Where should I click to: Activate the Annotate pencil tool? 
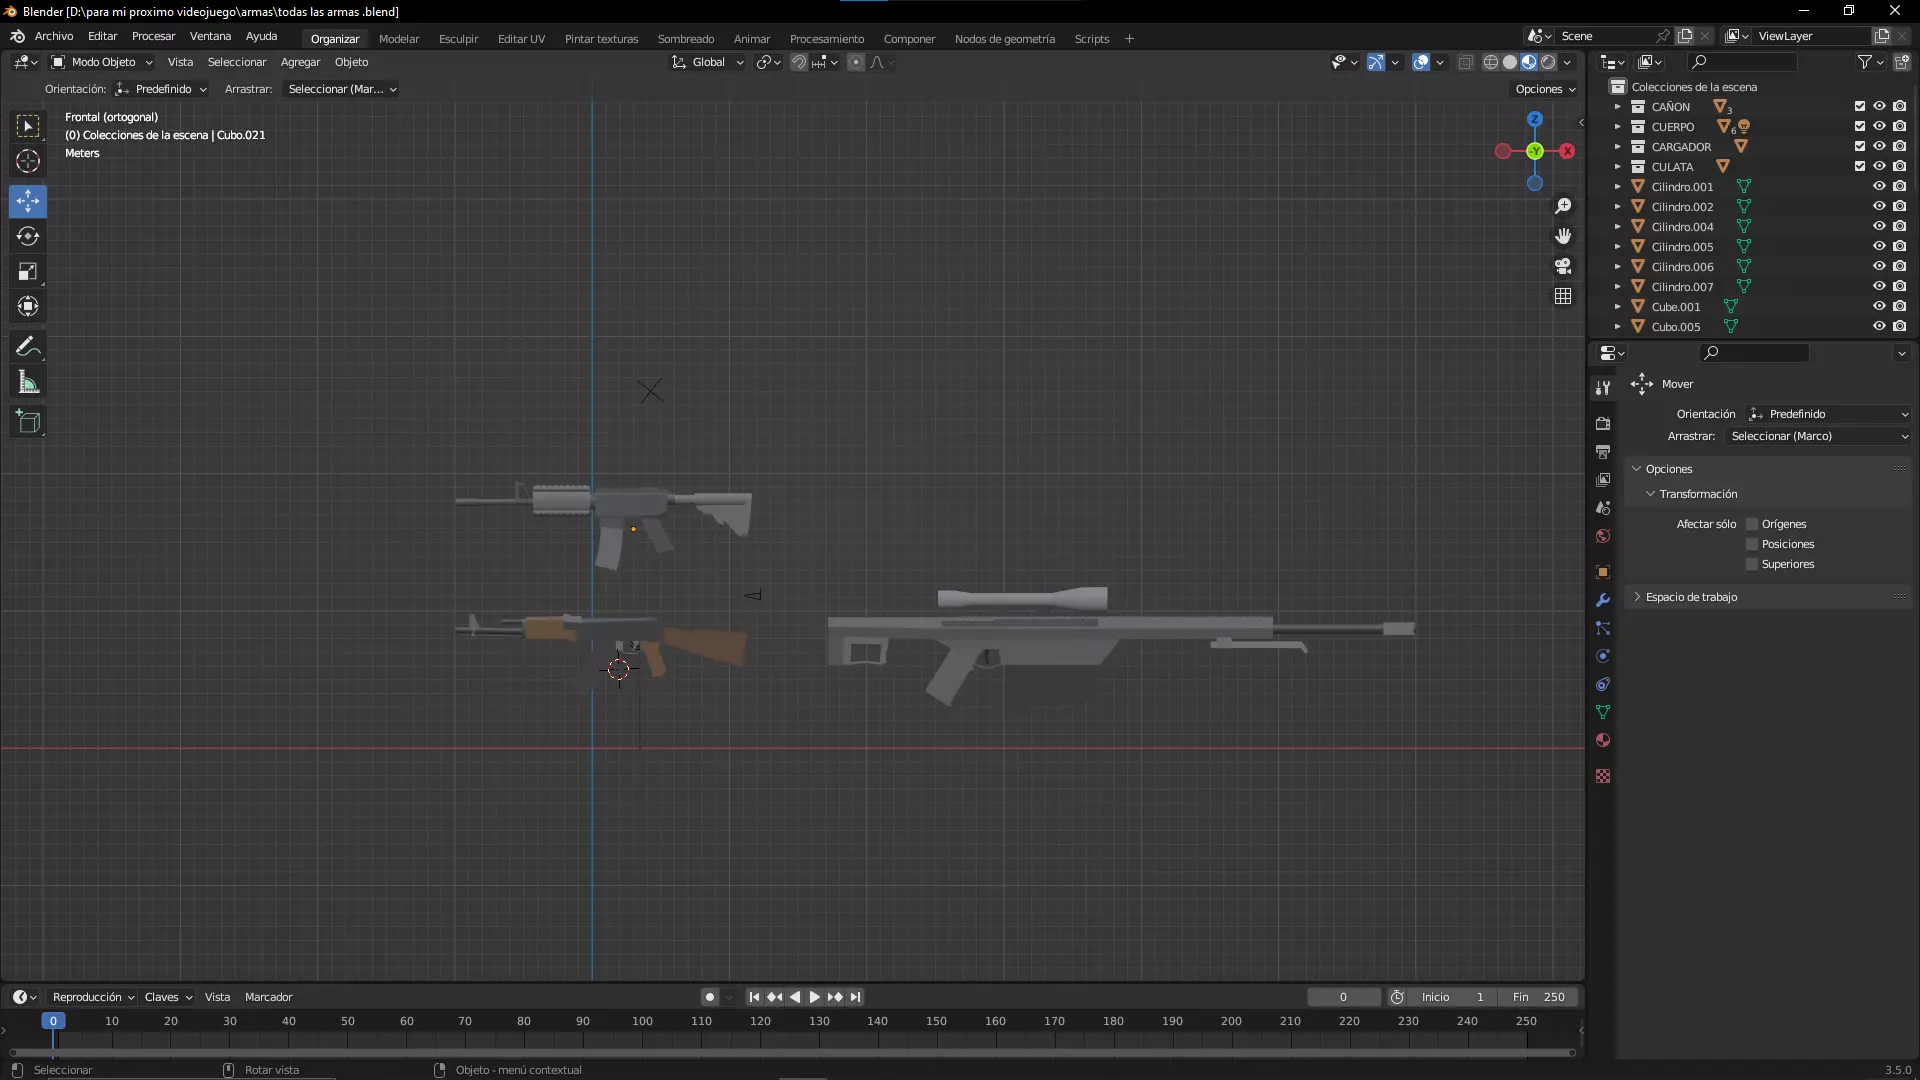[28, 347]
